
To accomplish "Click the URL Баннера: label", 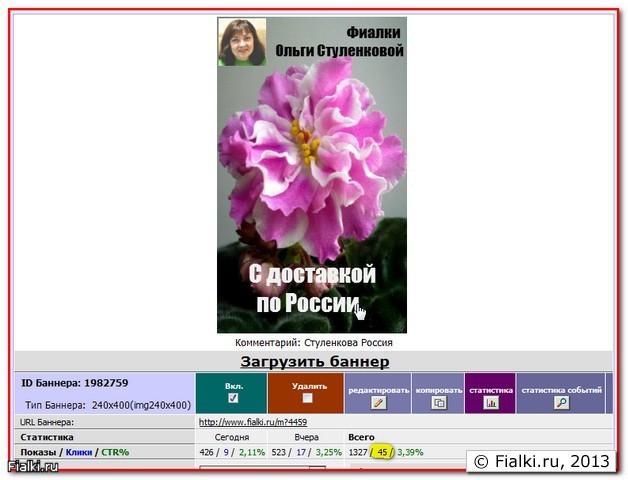I will pos(47,422).
